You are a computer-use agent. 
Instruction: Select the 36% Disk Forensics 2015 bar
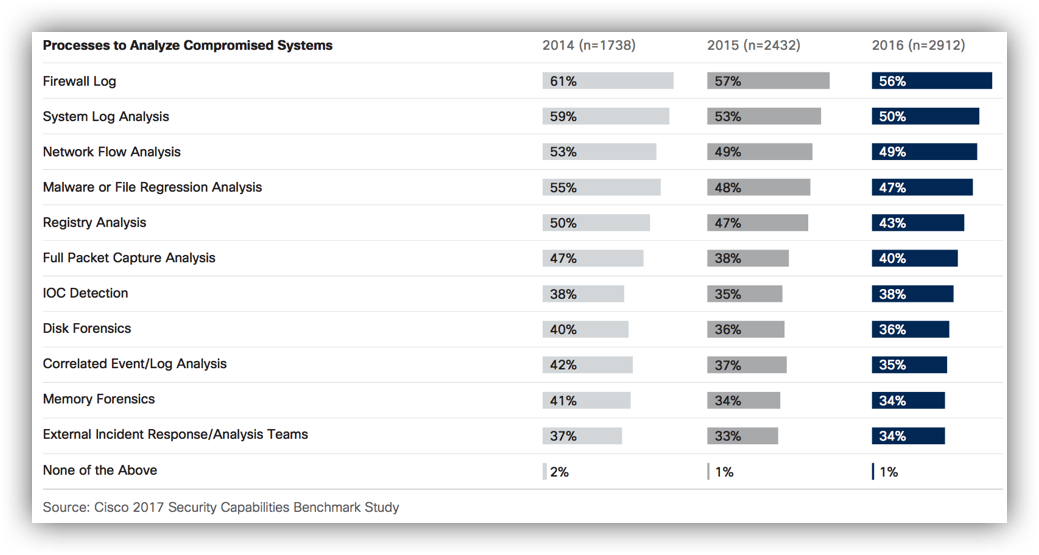745,329
